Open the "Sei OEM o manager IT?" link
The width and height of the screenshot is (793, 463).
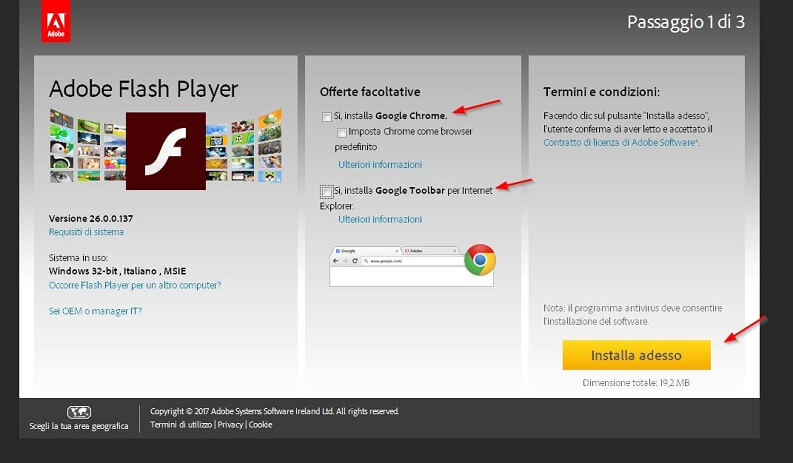95,311
